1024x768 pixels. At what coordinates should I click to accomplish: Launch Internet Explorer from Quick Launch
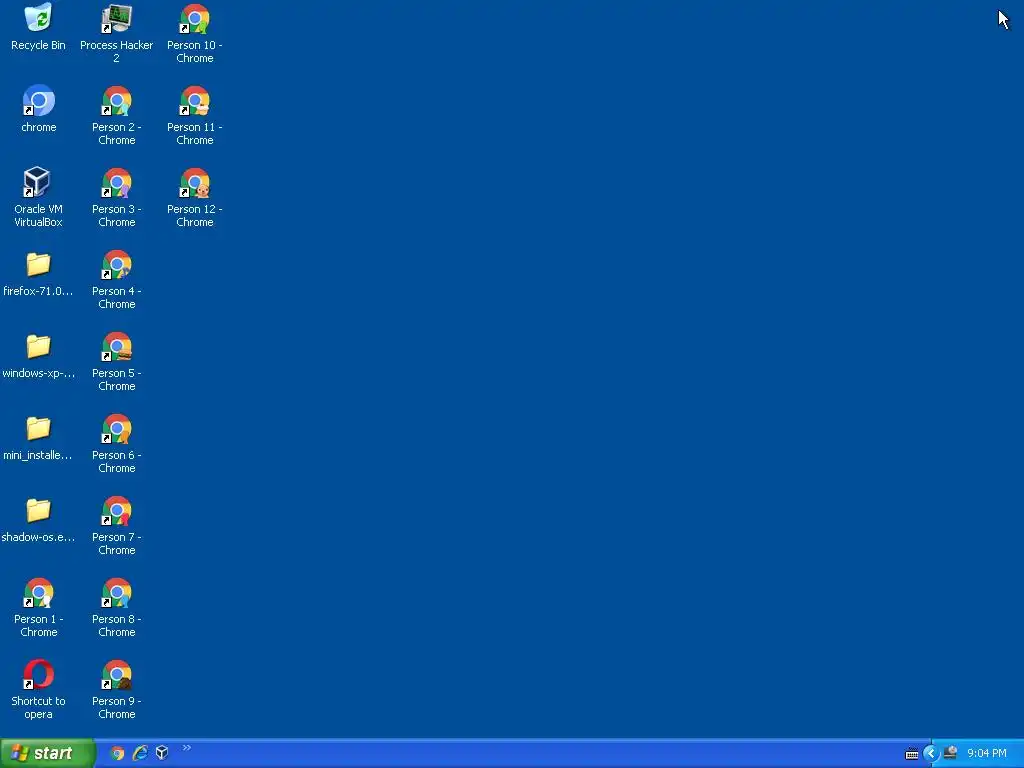click(140, 753)
